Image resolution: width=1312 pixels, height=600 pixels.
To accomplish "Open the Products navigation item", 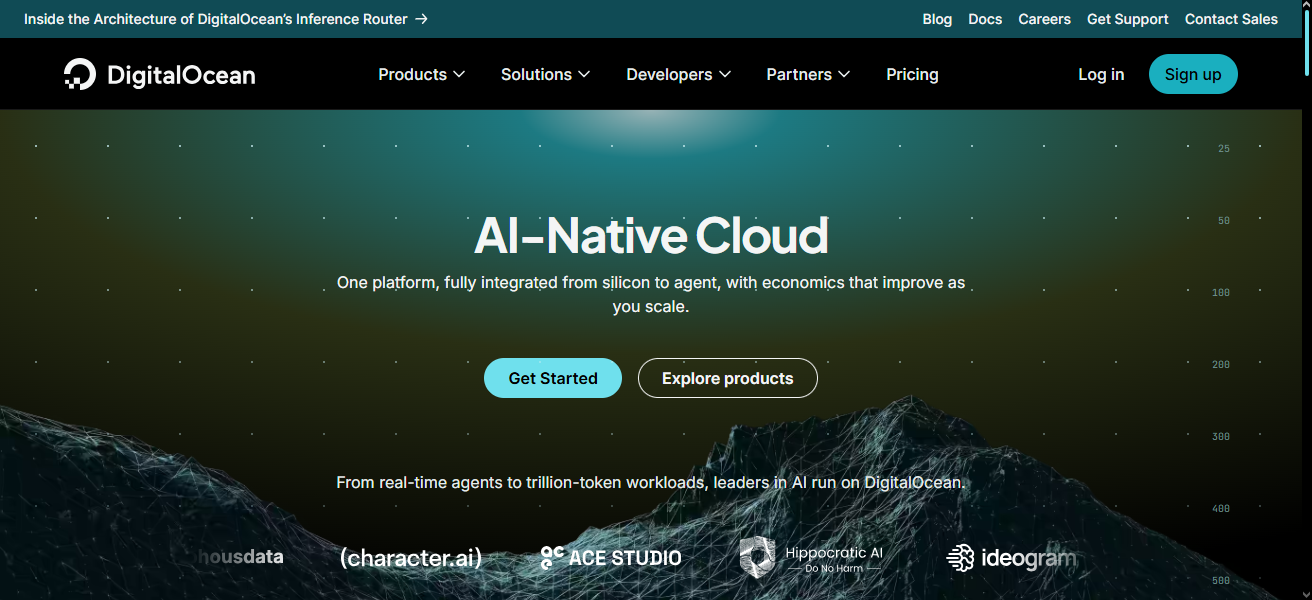I will click(x=422, y=74).
